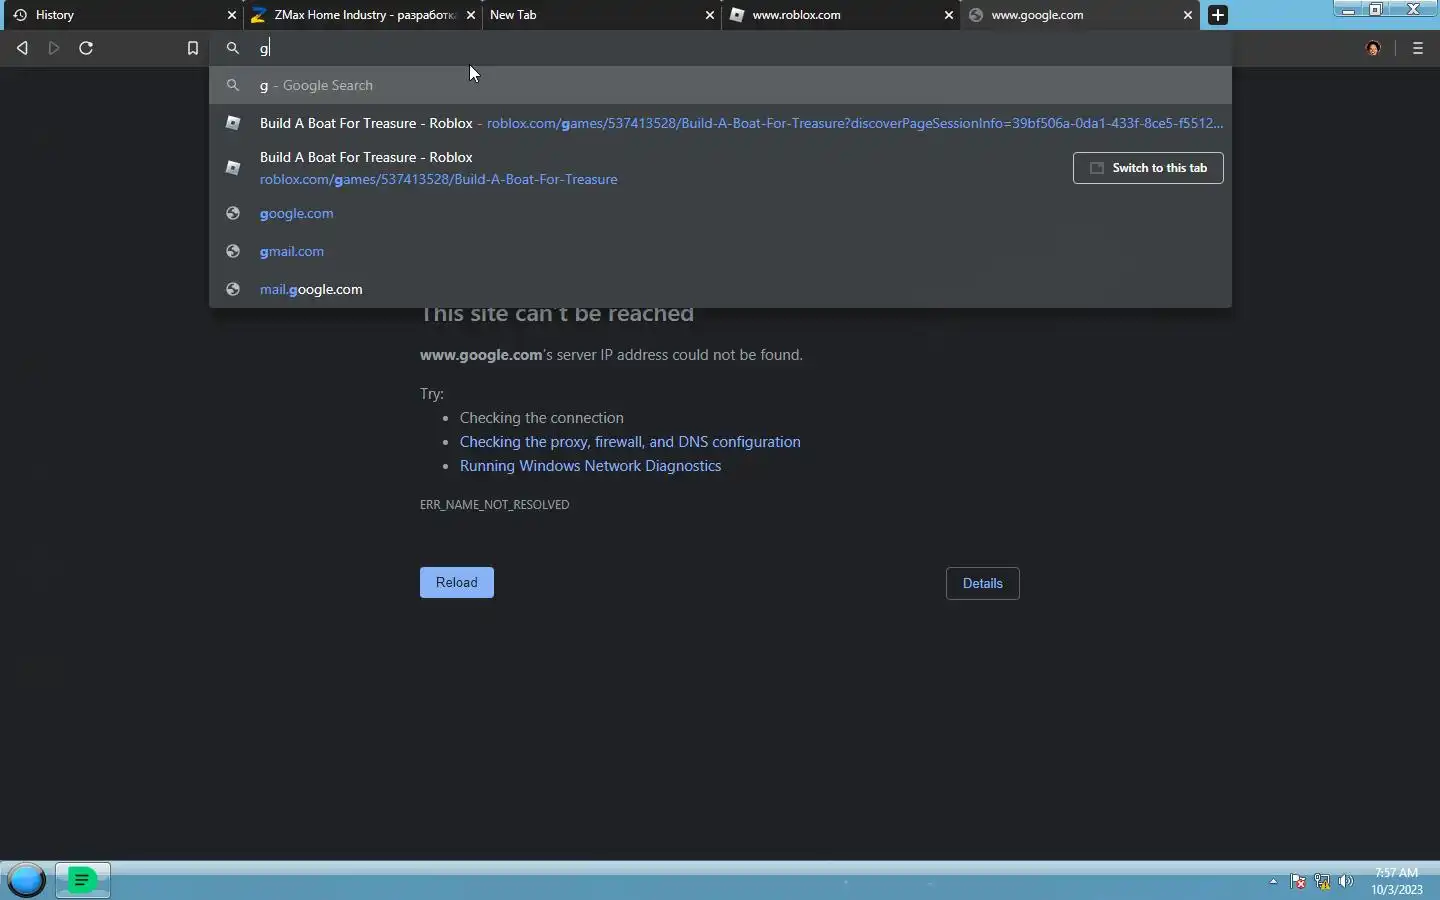Select the www.google.com tab
1440x900 pixels.
click(x=1078, y=15)
